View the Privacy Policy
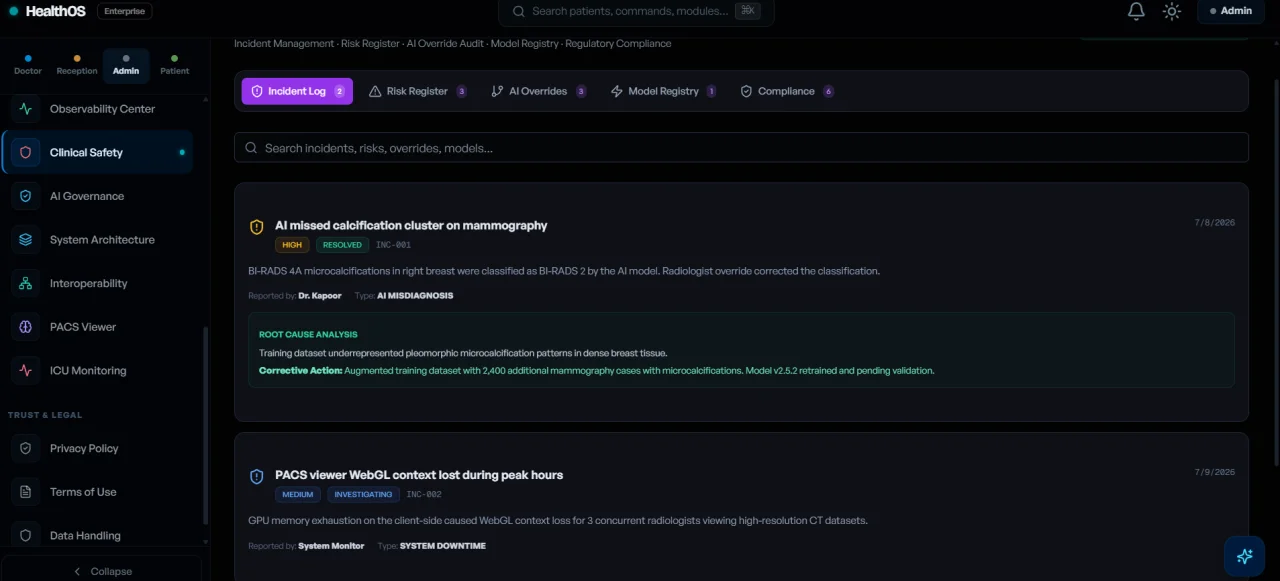Image resolution: width=1280 pixels, height=581 pixels. coord(97,449)
